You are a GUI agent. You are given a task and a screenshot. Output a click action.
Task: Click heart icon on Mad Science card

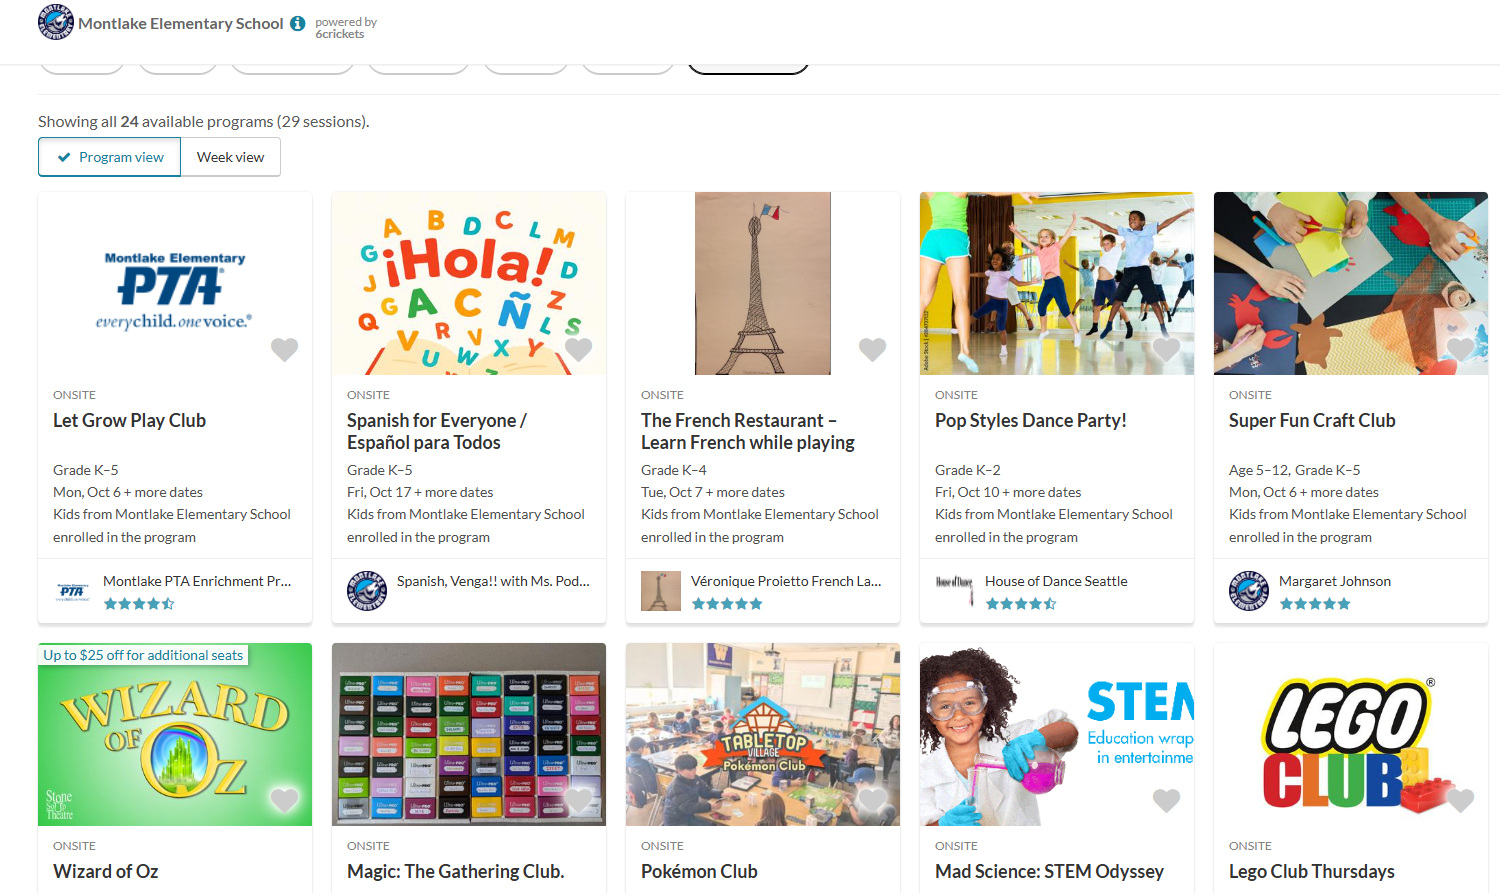click(x=1167, y=800)
